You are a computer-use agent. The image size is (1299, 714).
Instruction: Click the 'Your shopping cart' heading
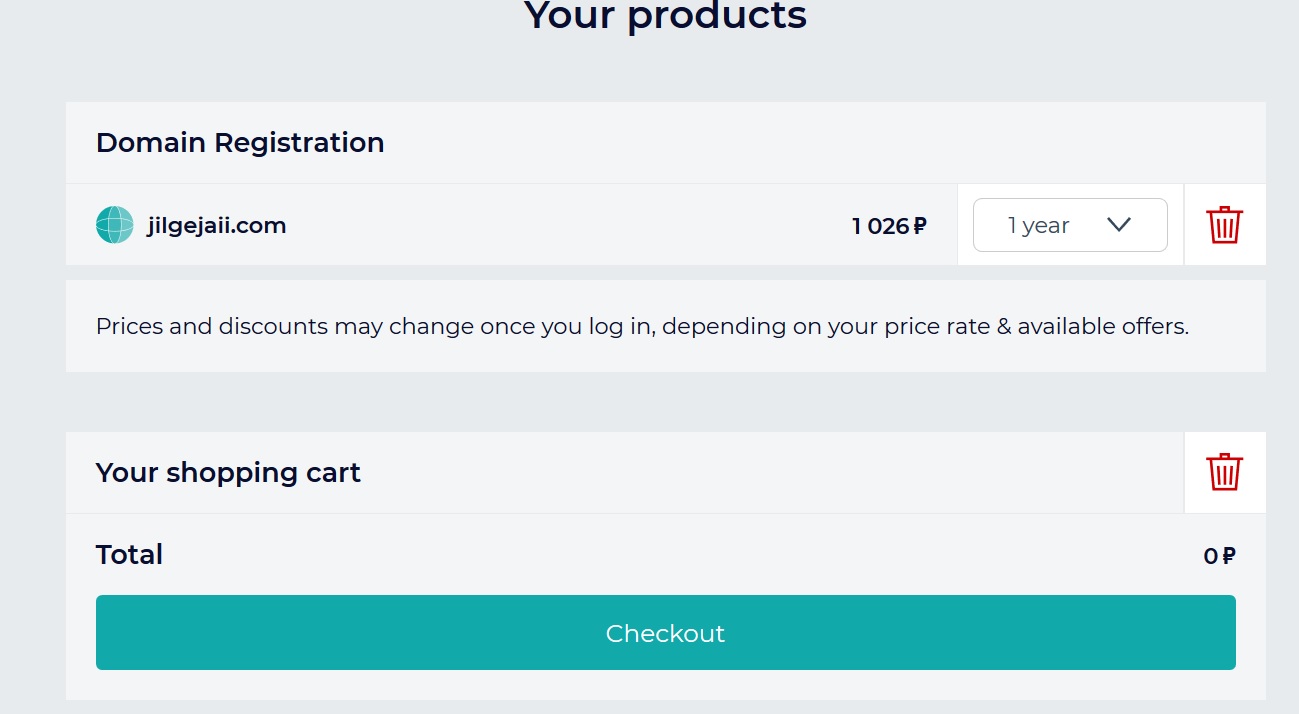tap(228, 472)
